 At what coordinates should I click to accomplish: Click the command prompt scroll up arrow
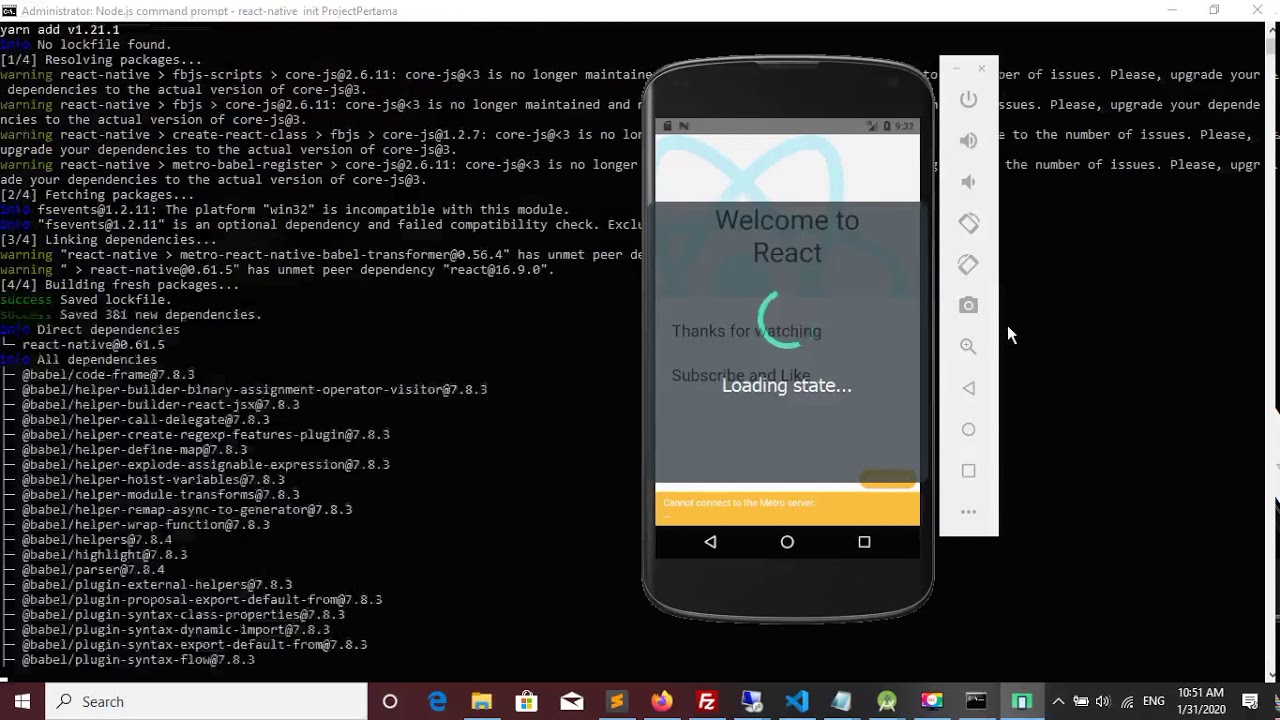click(1271, 30)
